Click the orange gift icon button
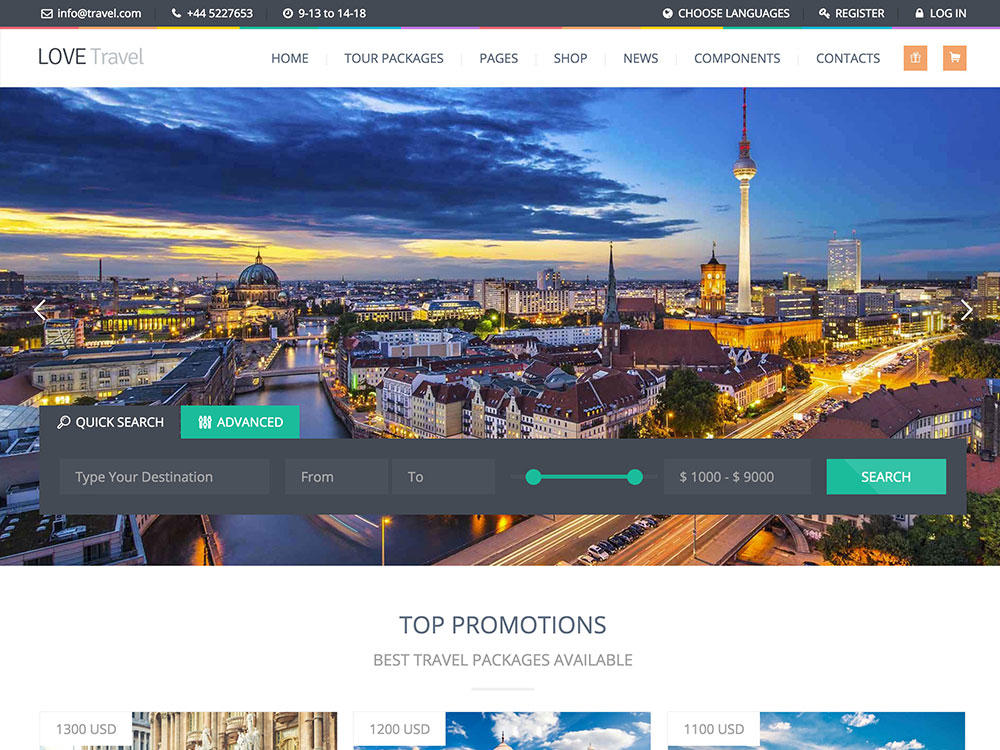This screenshot has width=1000, height=750. click(915, 58)
